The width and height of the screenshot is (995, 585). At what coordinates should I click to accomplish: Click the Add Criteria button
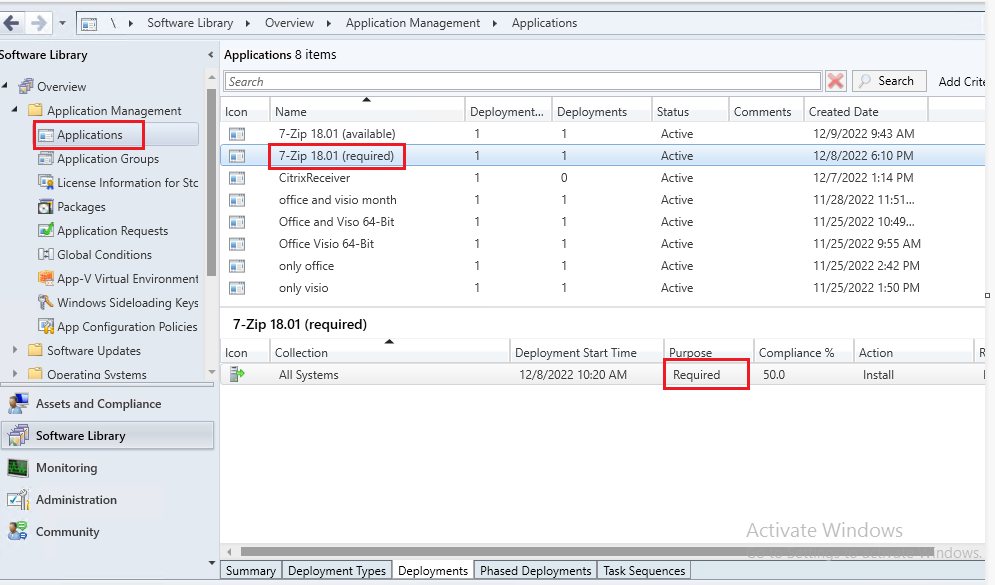tap(960, 80)
